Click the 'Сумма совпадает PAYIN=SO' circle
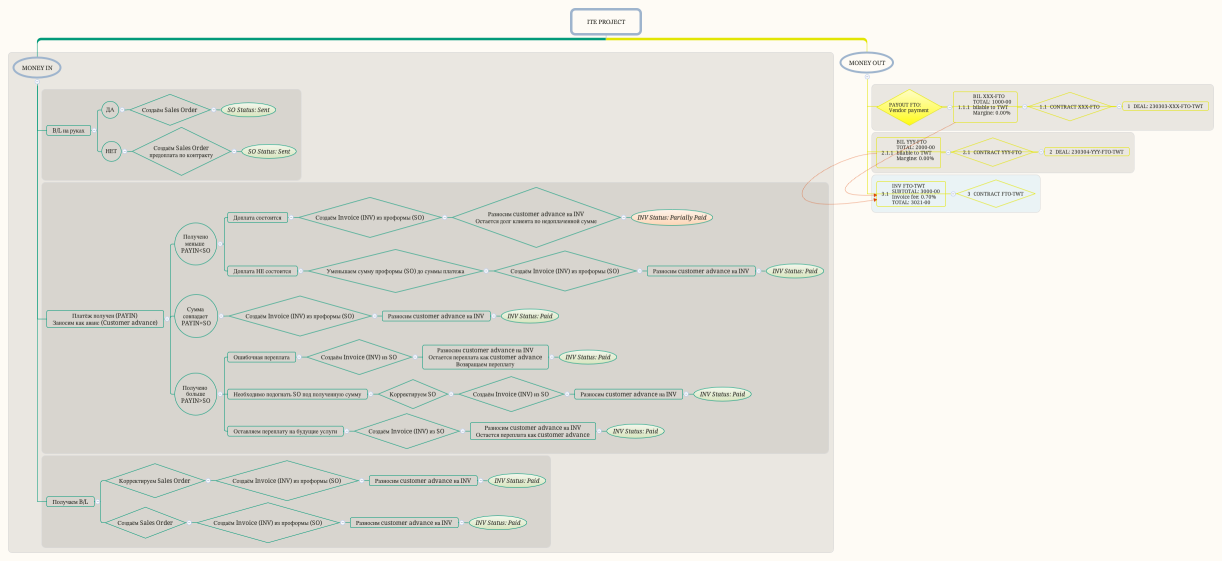The height and width of the screenshot is (561, 1222). click(x=195, y=316)
